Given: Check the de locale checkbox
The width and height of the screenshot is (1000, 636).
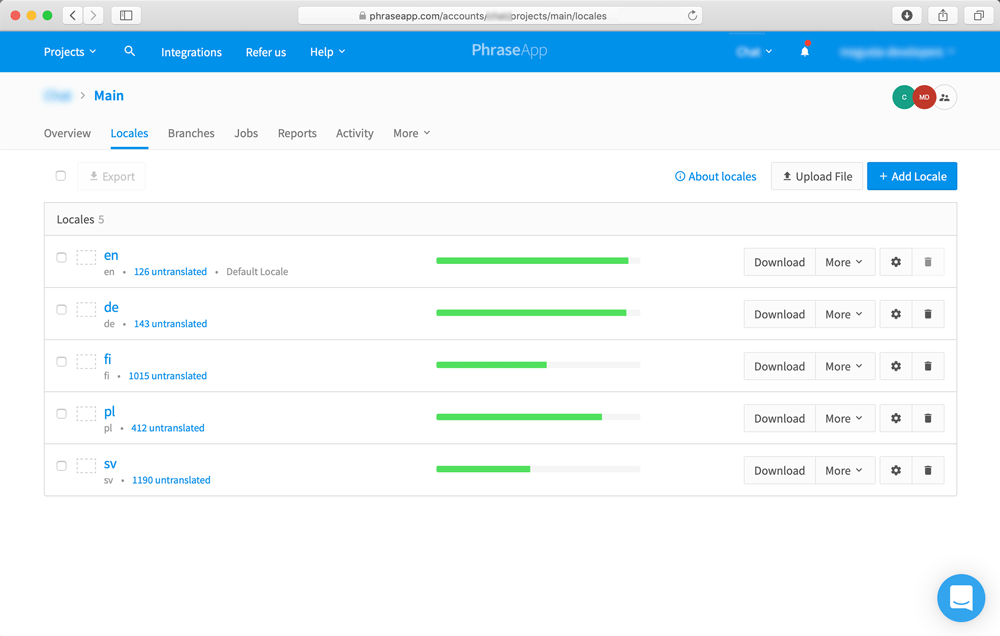Looking at the screenshot, I should pyautogui.click(x=61, y=309).
